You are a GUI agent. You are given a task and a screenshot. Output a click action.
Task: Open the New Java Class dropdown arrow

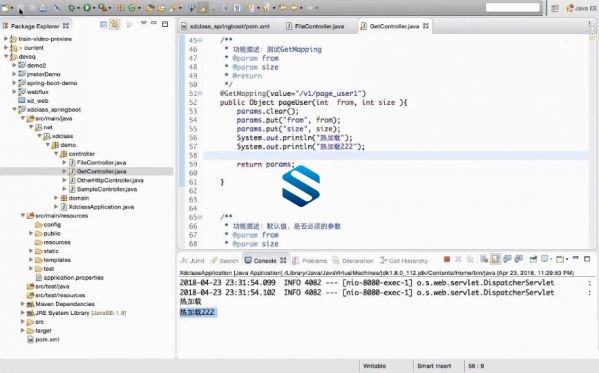(139, 8)
